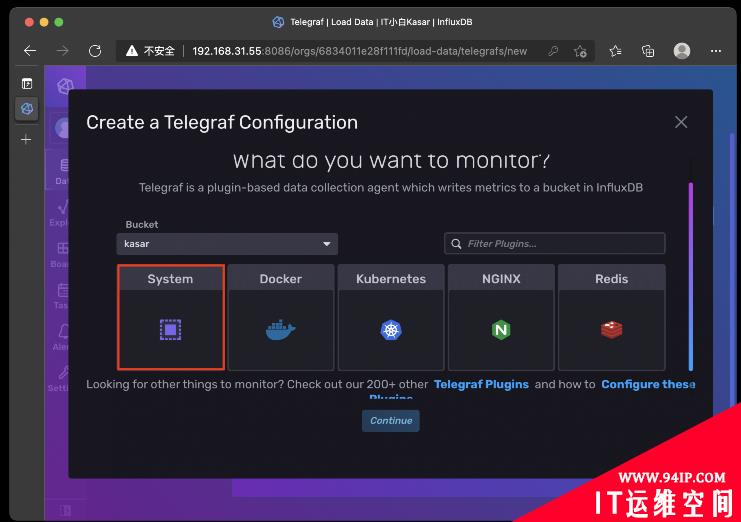This screenshot has width=741, height=522.
Task: Add this page to favorites star
Action: pyautogui.click(x=580, y=51)
